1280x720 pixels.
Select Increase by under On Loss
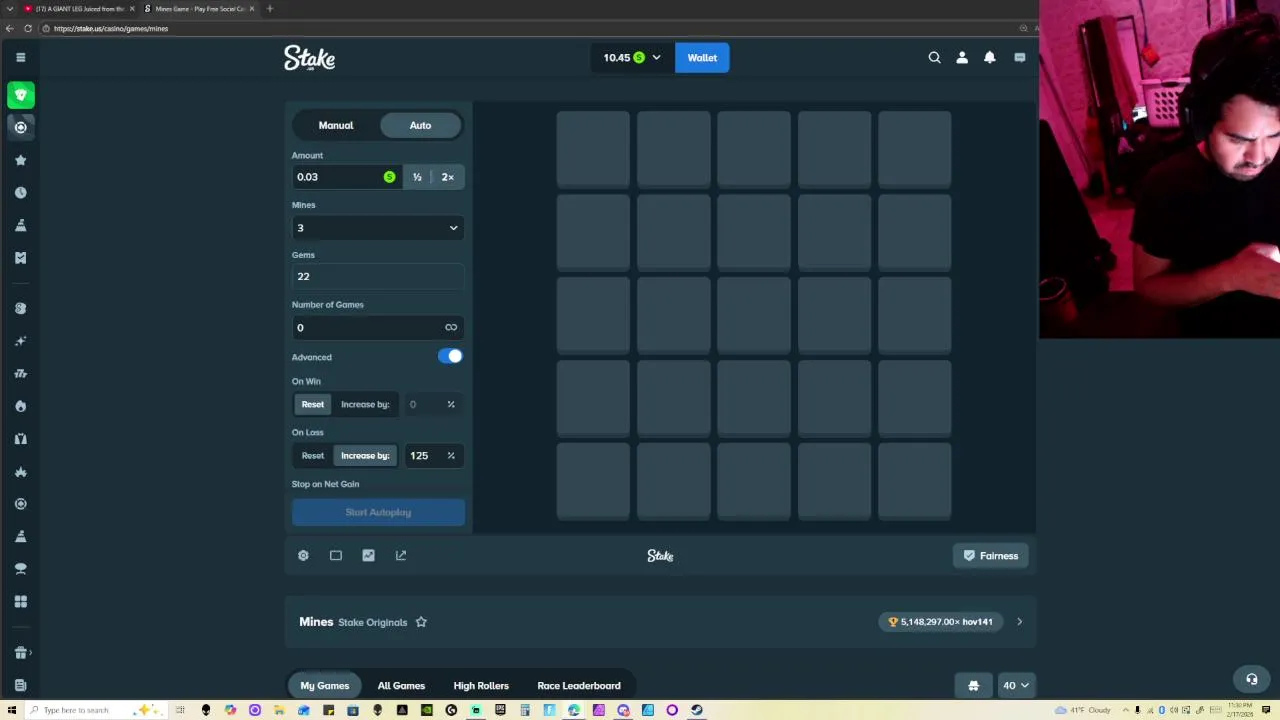(x=365, y=455)
